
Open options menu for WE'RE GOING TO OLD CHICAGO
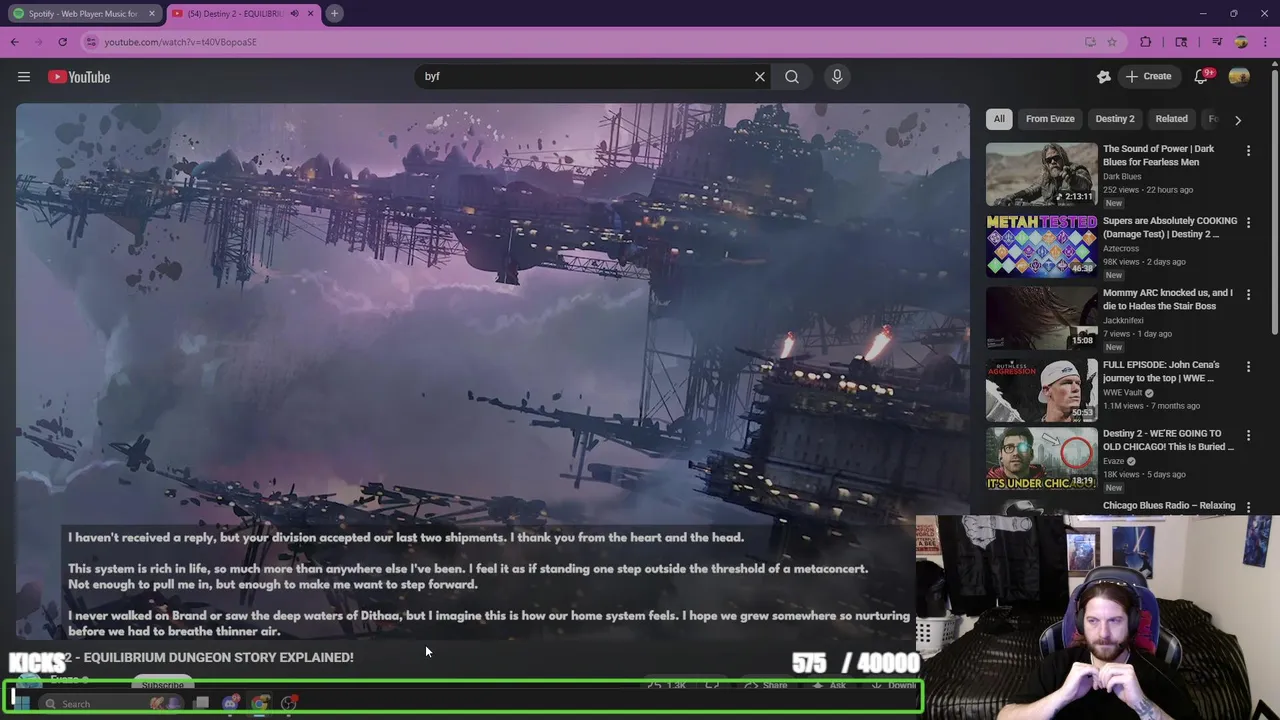click(x=1248, y=436)
